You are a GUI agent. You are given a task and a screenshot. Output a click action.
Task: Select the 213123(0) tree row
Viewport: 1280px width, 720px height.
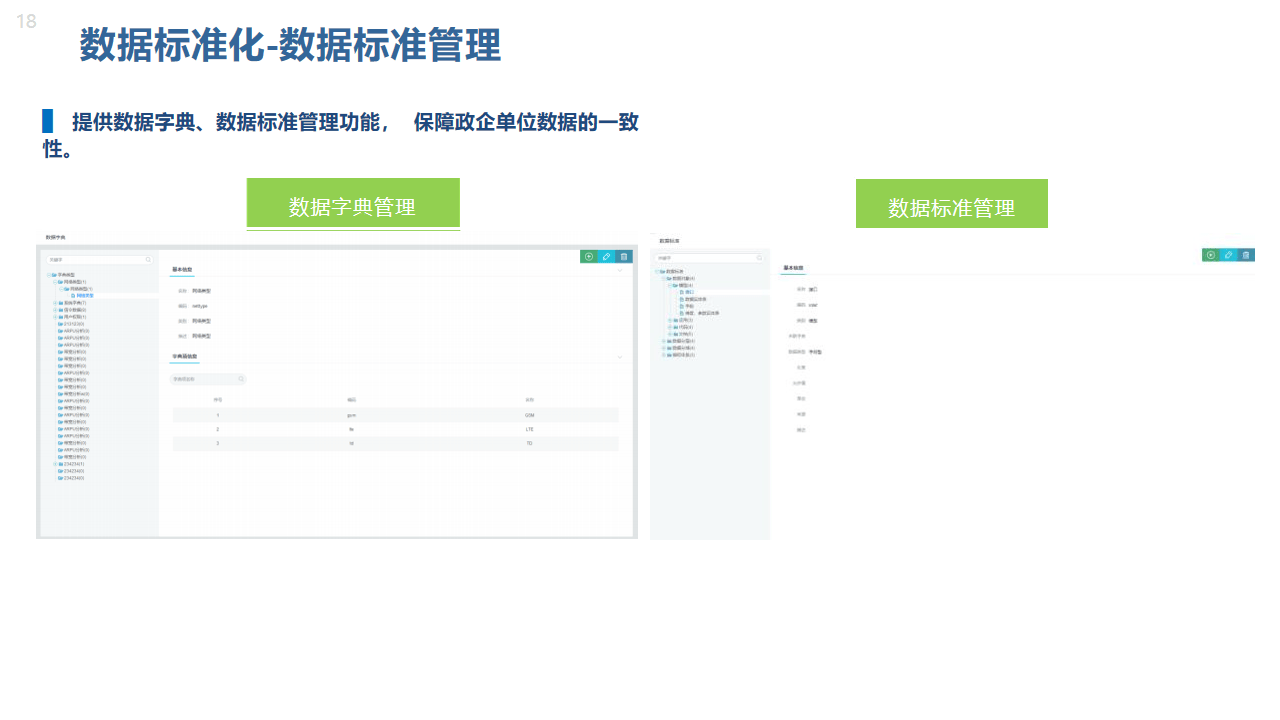pyautogui.click(x=73, y=324)
